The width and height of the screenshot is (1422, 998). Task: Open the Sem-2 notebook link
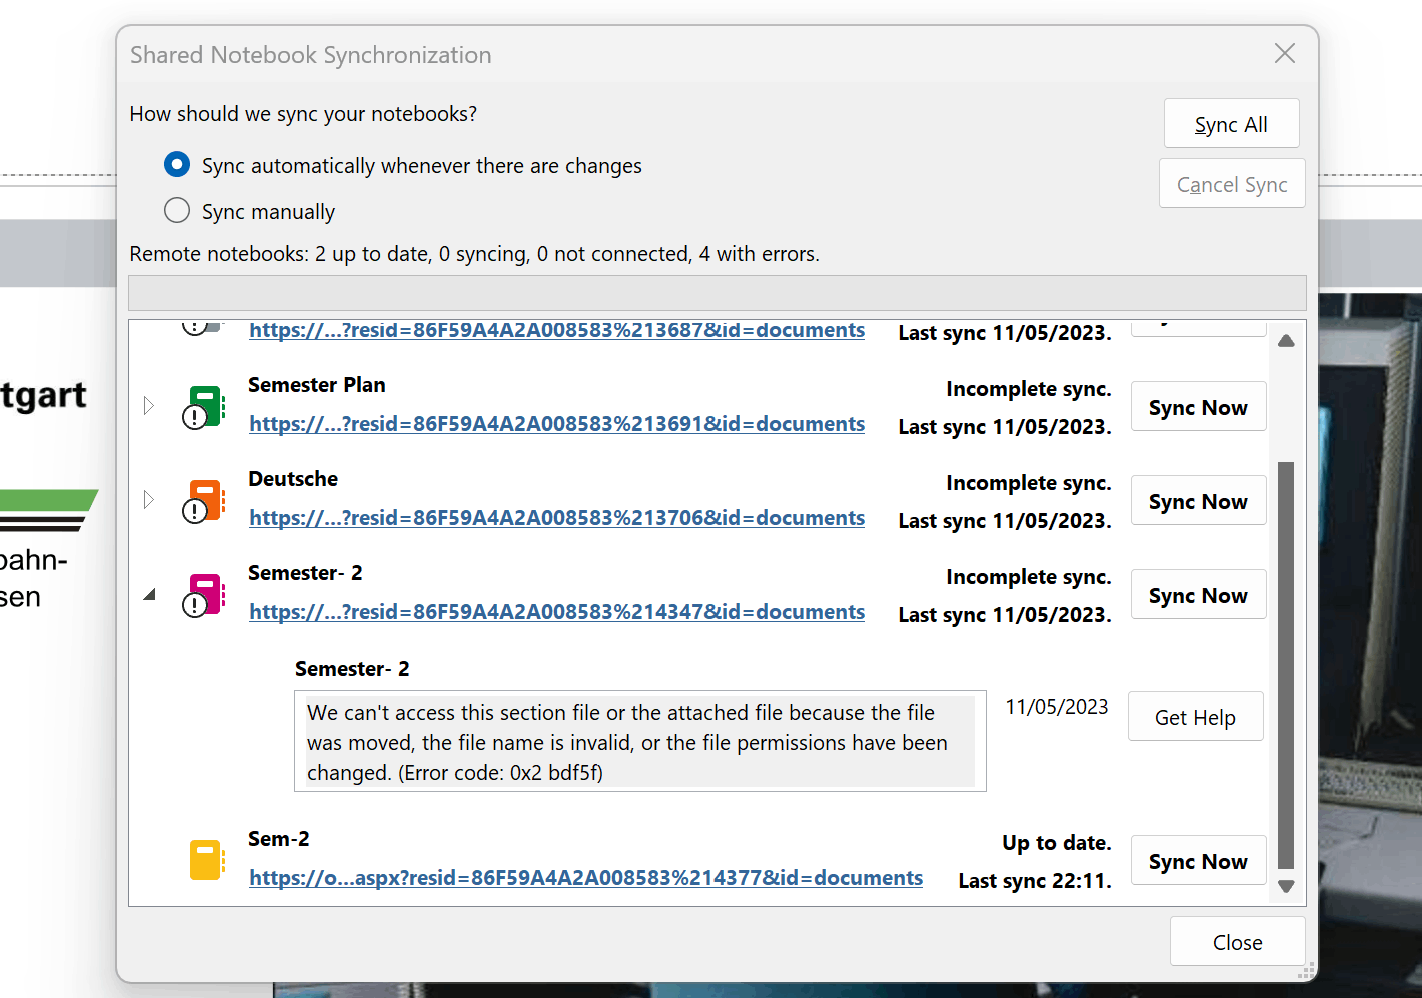[586, 878]
